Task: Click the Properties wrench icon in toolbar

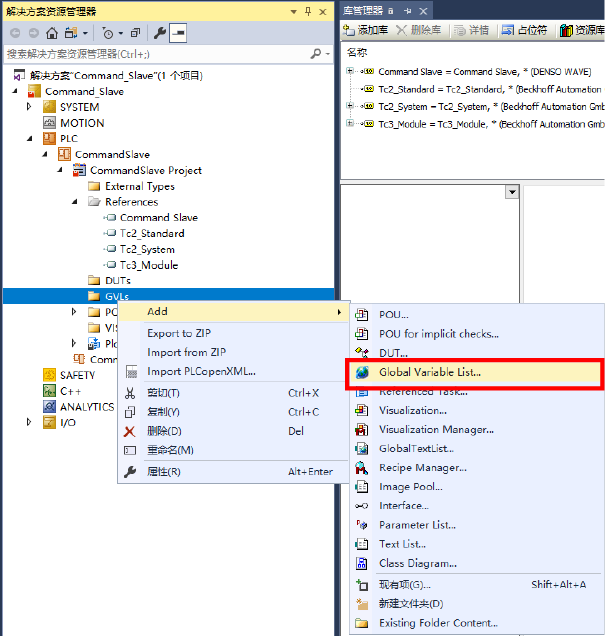Action: point(157,33)
